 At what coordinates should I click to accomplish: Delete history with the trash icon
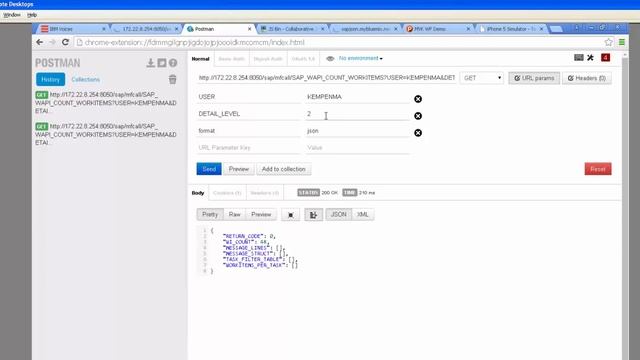click(x=173, y=79)
